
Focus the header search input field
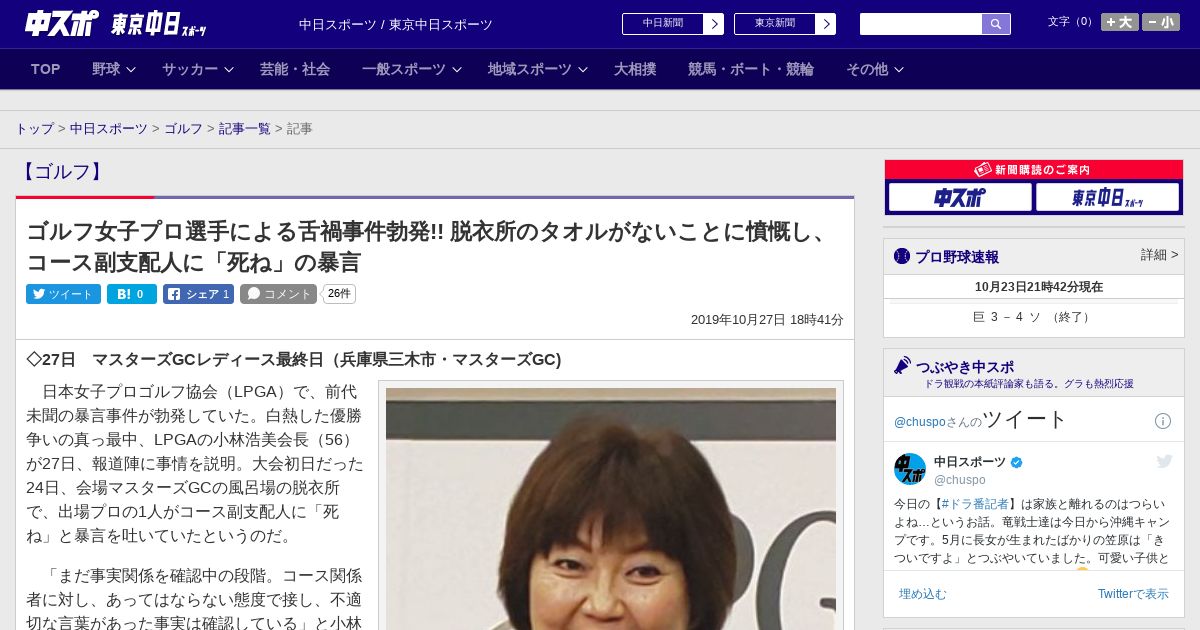[921, 24]
